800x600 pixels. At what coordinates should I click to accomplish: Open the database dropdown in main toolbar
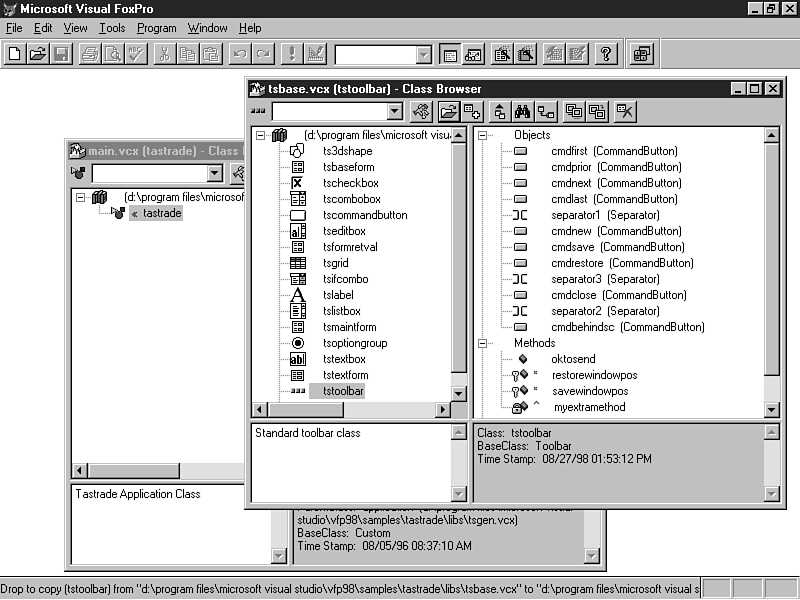click(423, 54)
